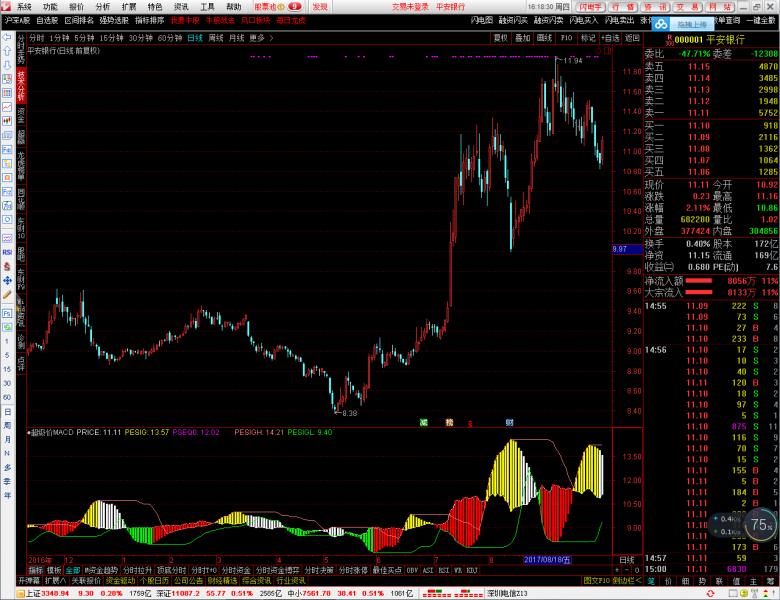Switch chart to 5分钟 period

(84, 38)
